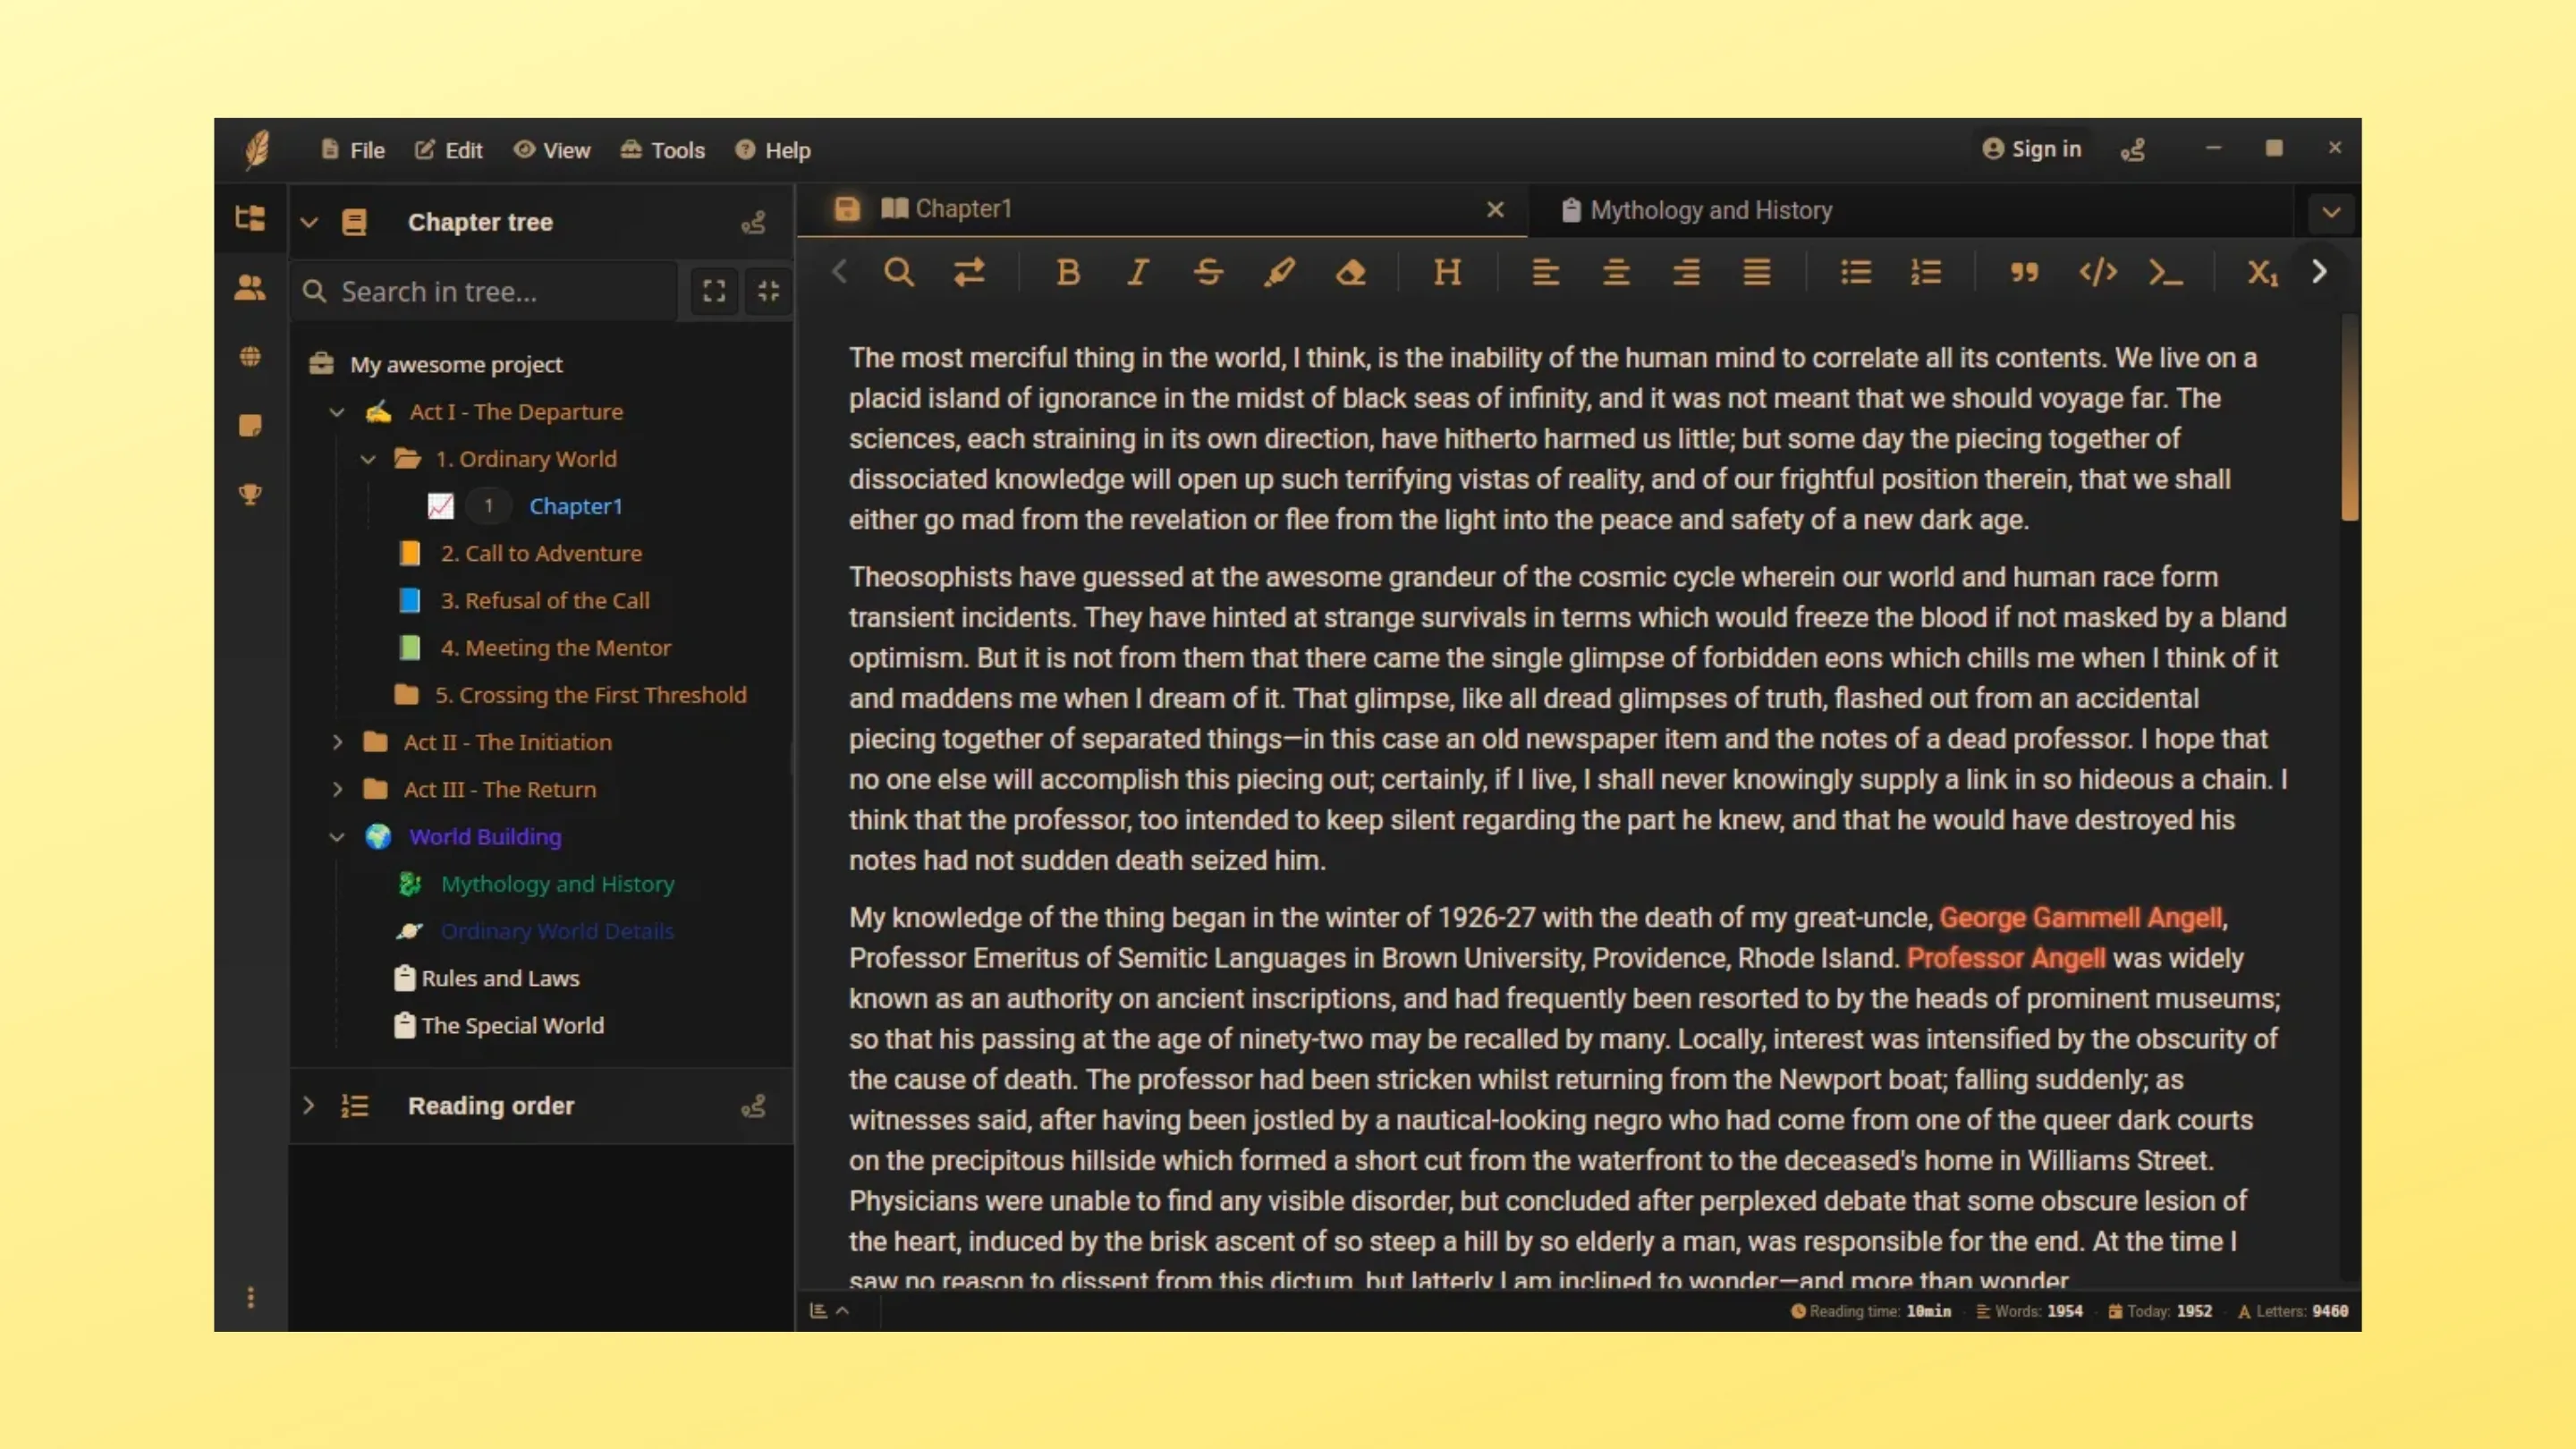Toggle bold formatting in editor toolbar

(x=1068, y=272)
